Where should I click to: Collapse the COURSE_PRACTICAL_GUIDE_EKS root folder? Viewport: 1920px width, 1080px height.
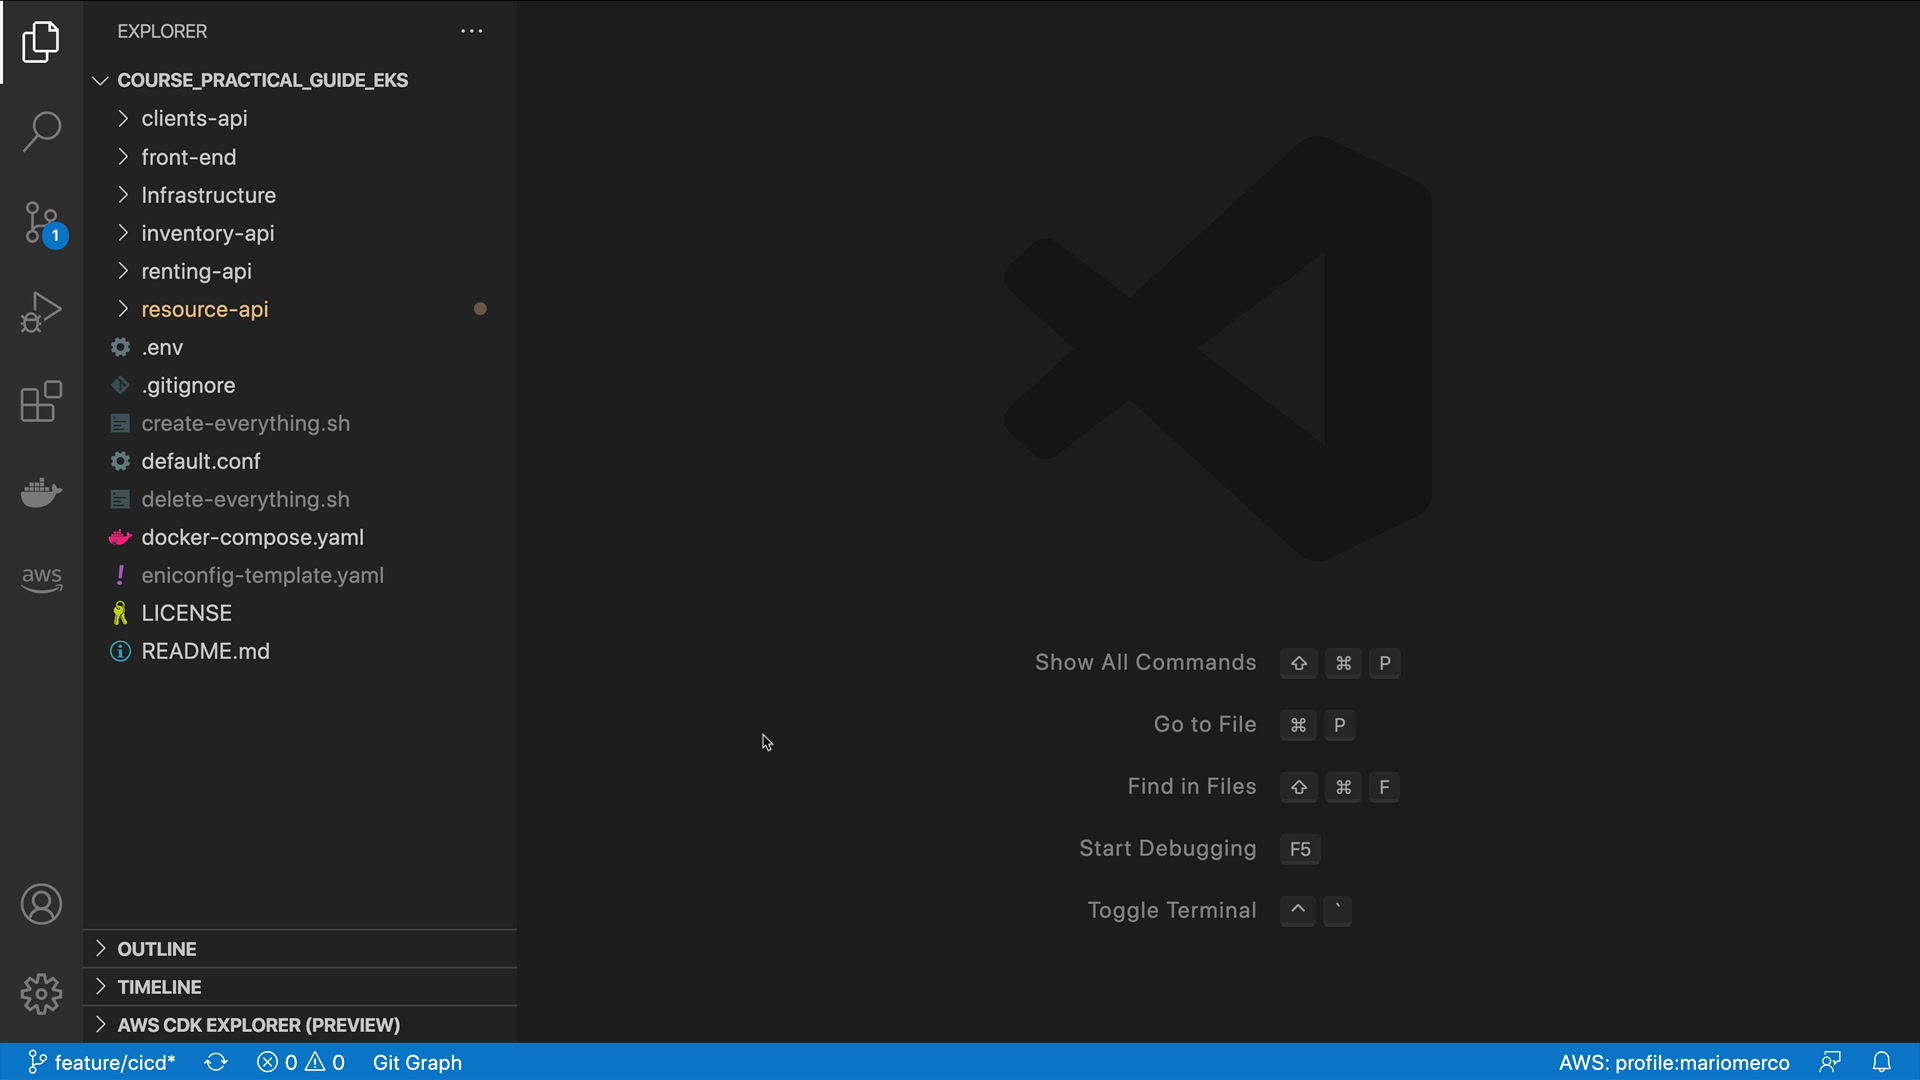pos(262,80)
